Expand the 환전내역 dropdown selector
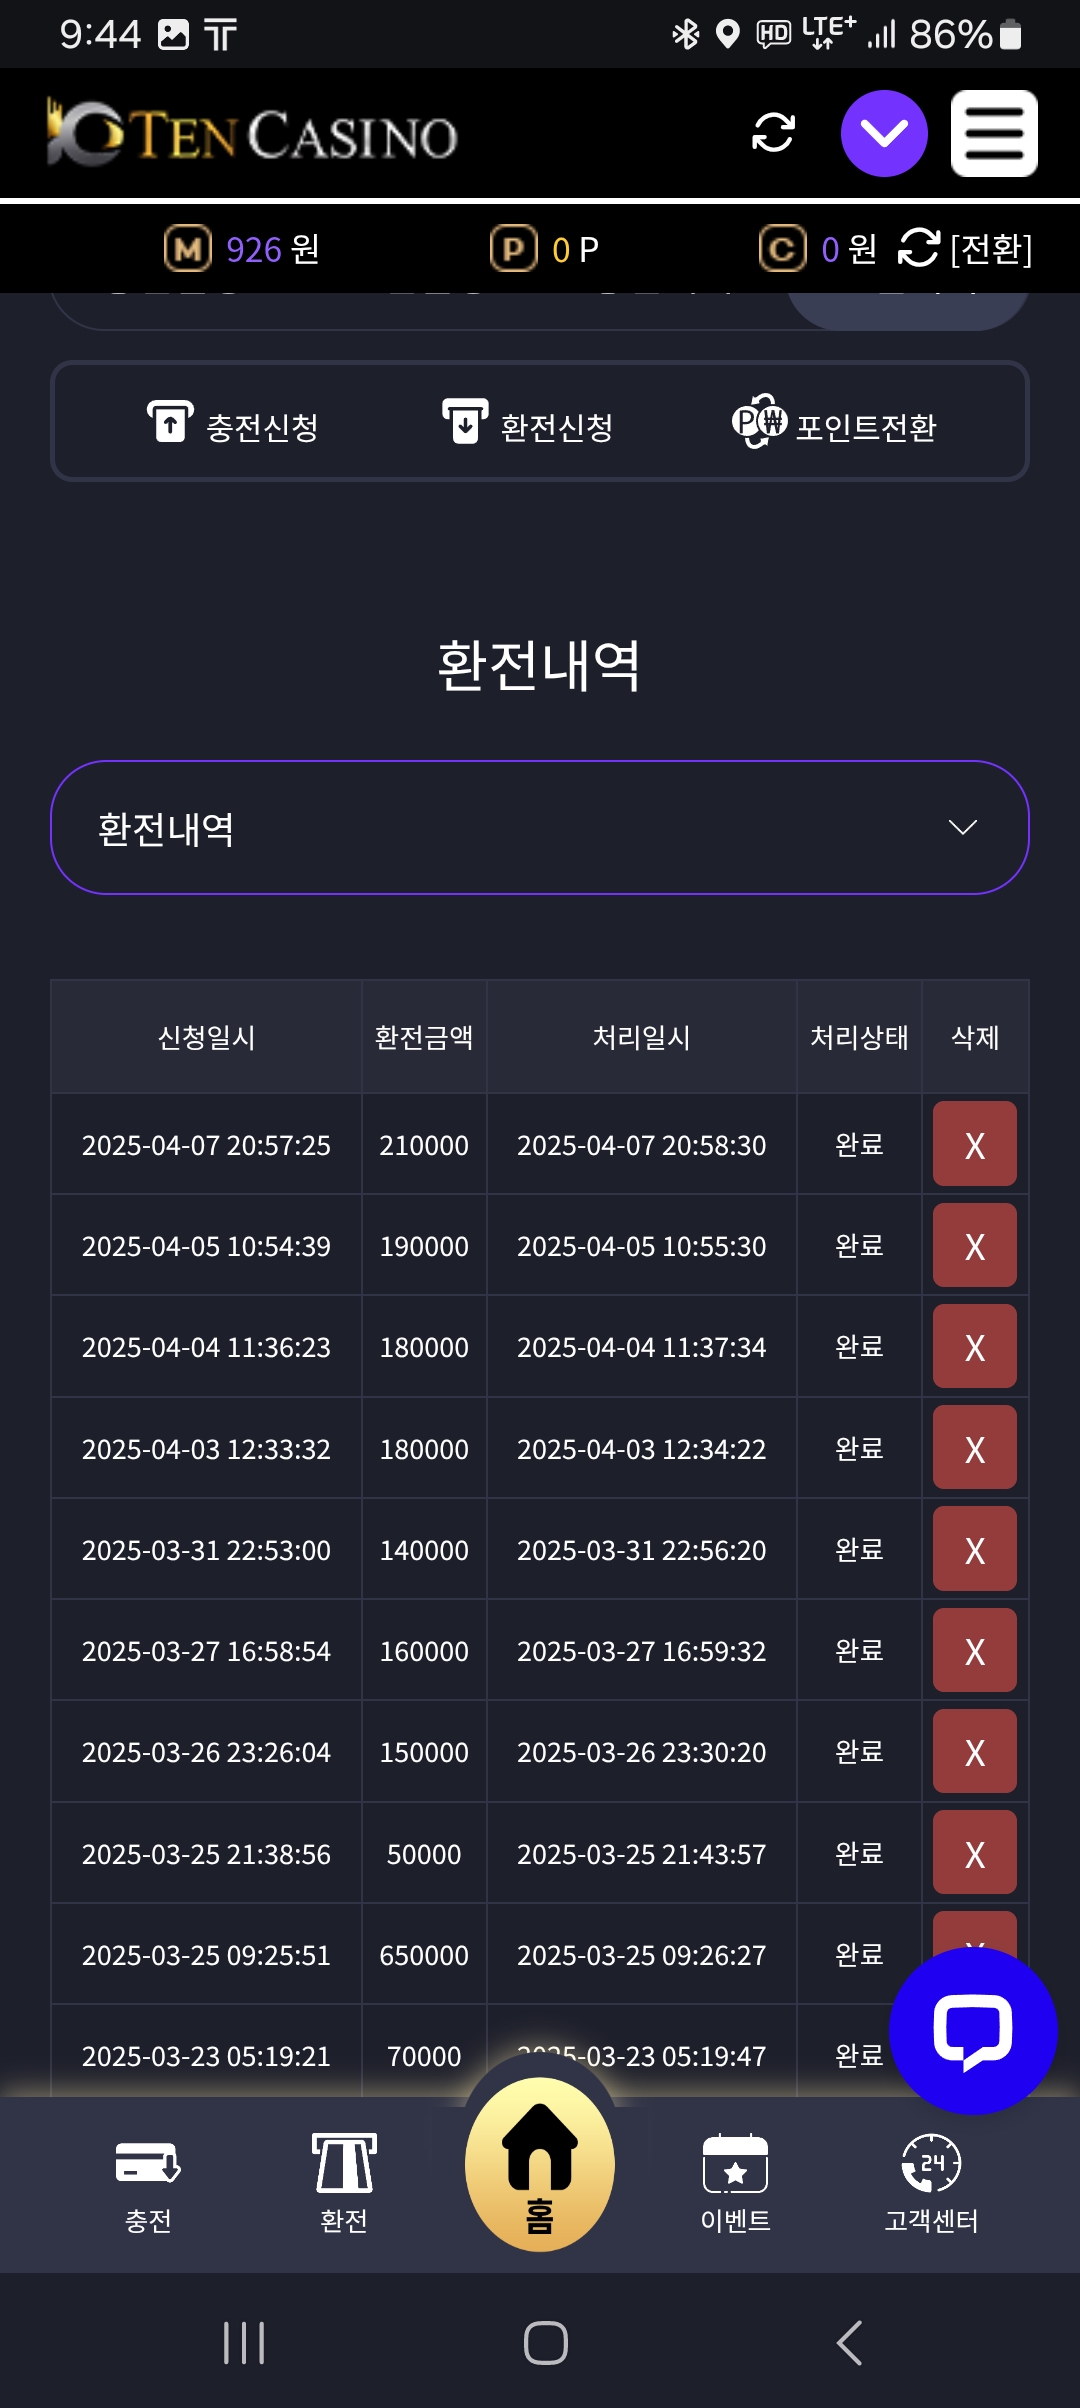The height and width of the screenshot is (2408, 1080). click(540, 828)
